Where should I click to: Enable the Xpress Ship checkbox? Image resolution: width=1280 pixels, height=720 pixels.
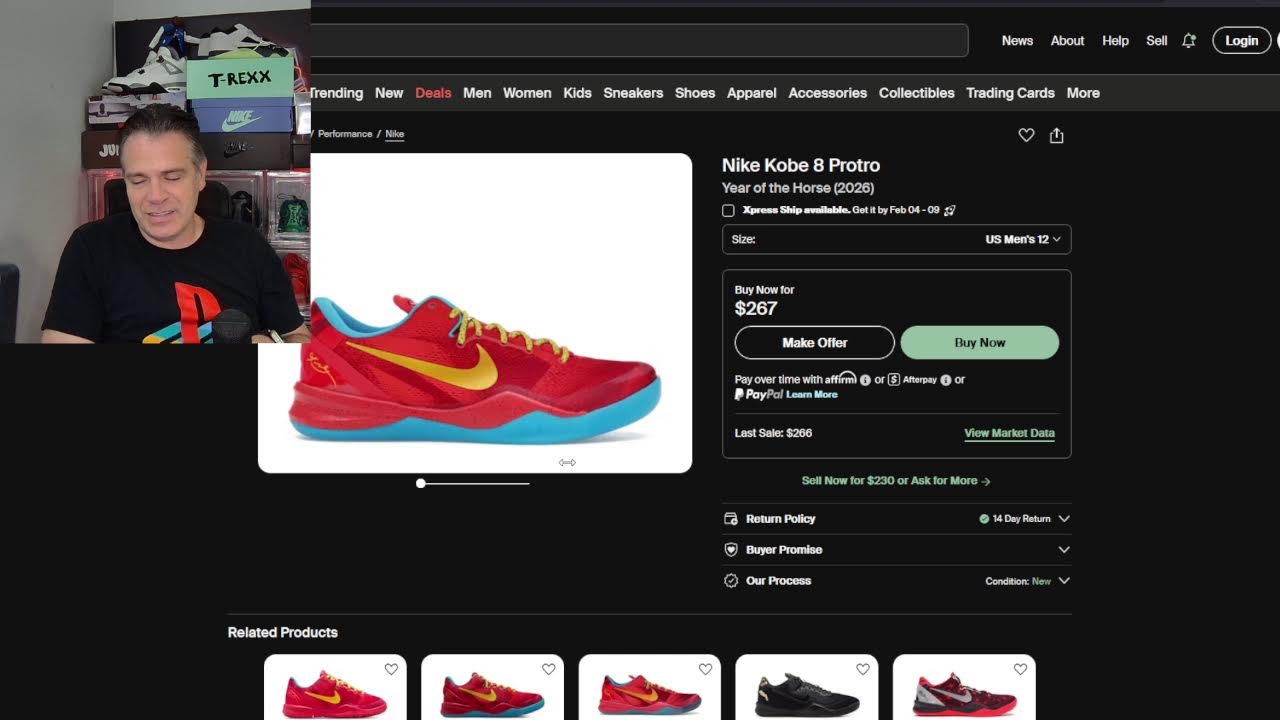728,210
